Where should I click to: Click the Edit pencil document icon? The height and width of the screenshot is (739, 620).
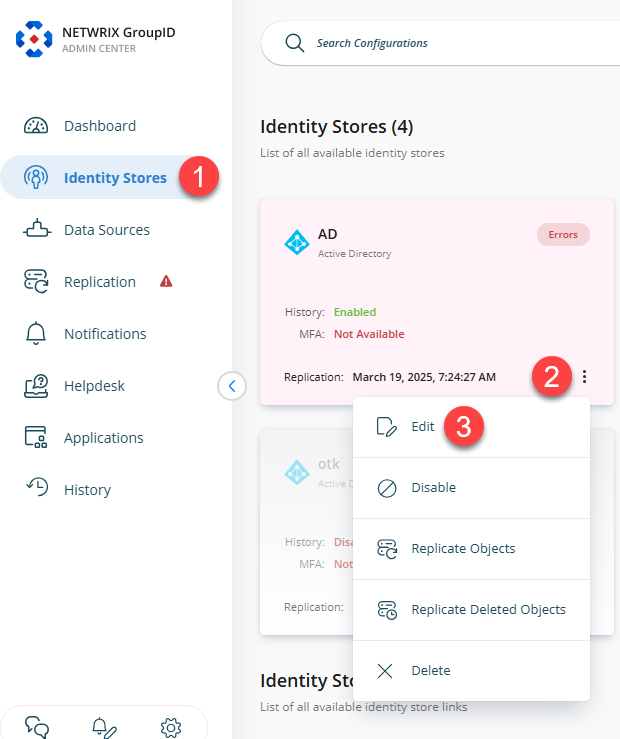[x=386, y=427]
